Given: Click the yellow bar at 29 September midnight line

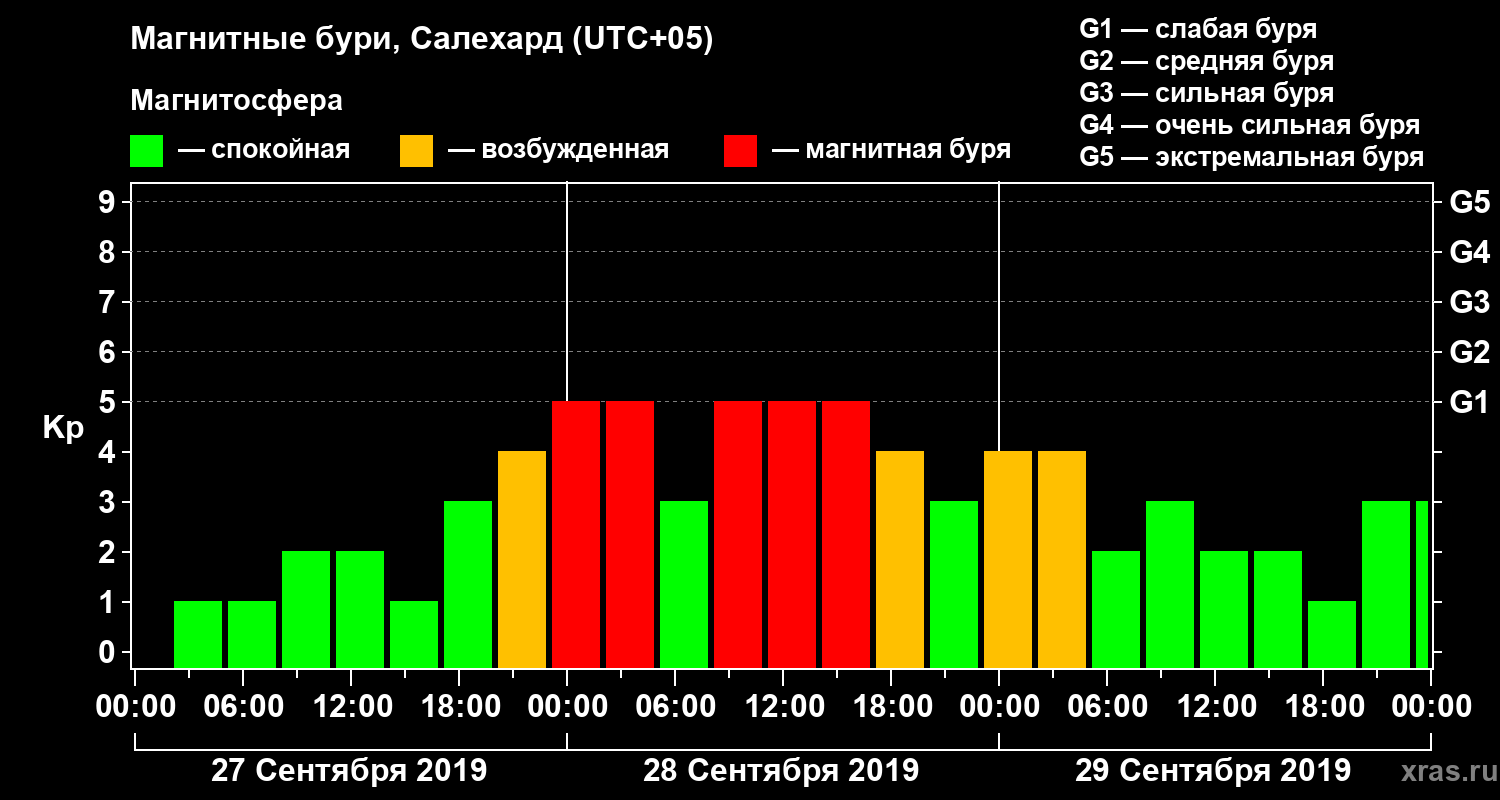Looking at the screenshot, I should pyautogui.click(x=1008, y=559).
